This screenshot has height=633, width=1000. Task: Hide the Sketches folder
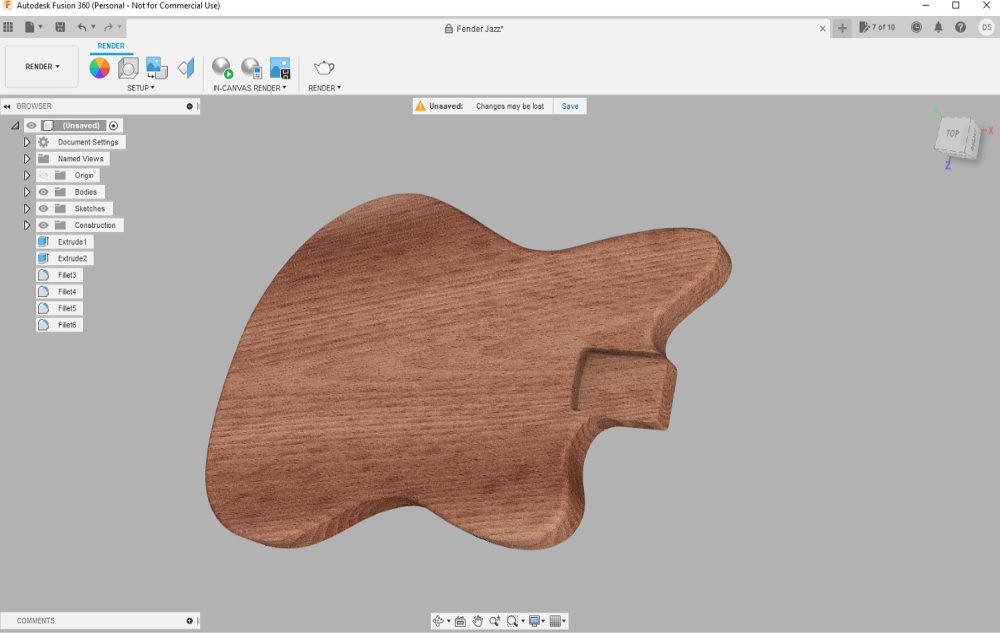pos(43,208)
